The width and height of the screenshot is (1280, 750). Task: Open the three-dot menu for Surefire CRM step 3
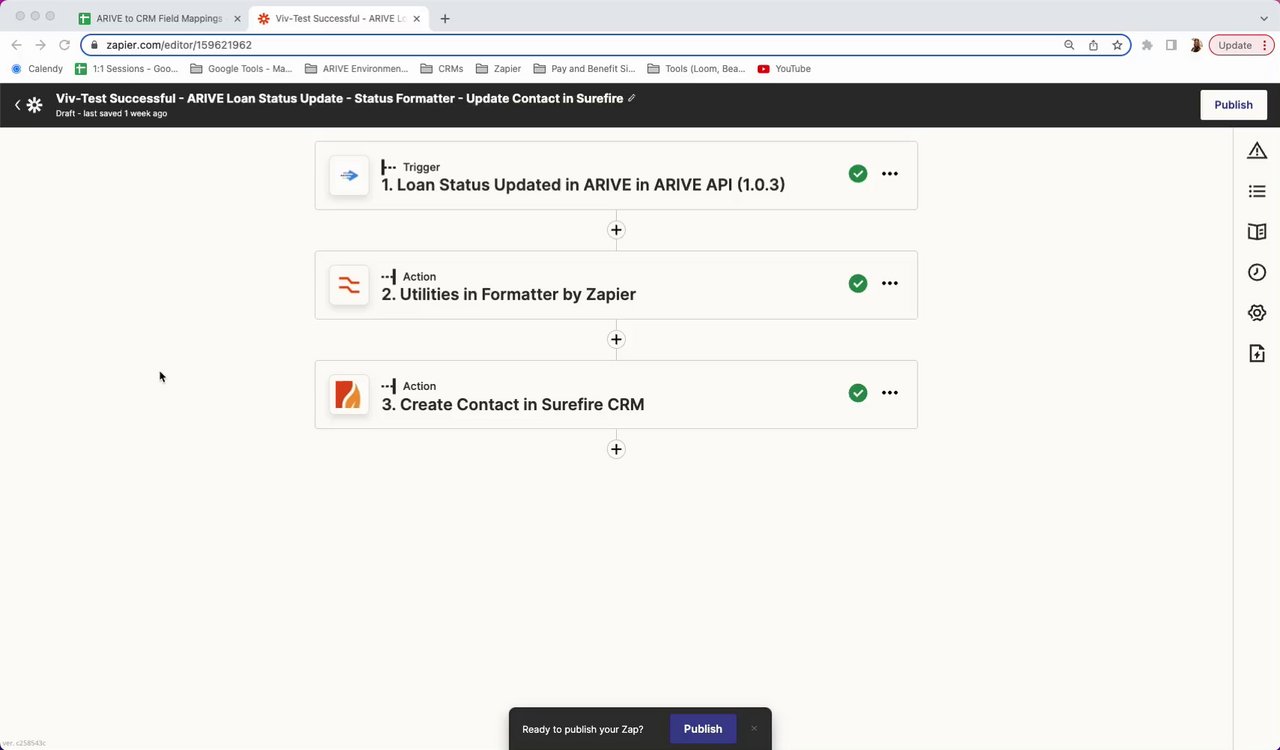(x=890, y=393)
